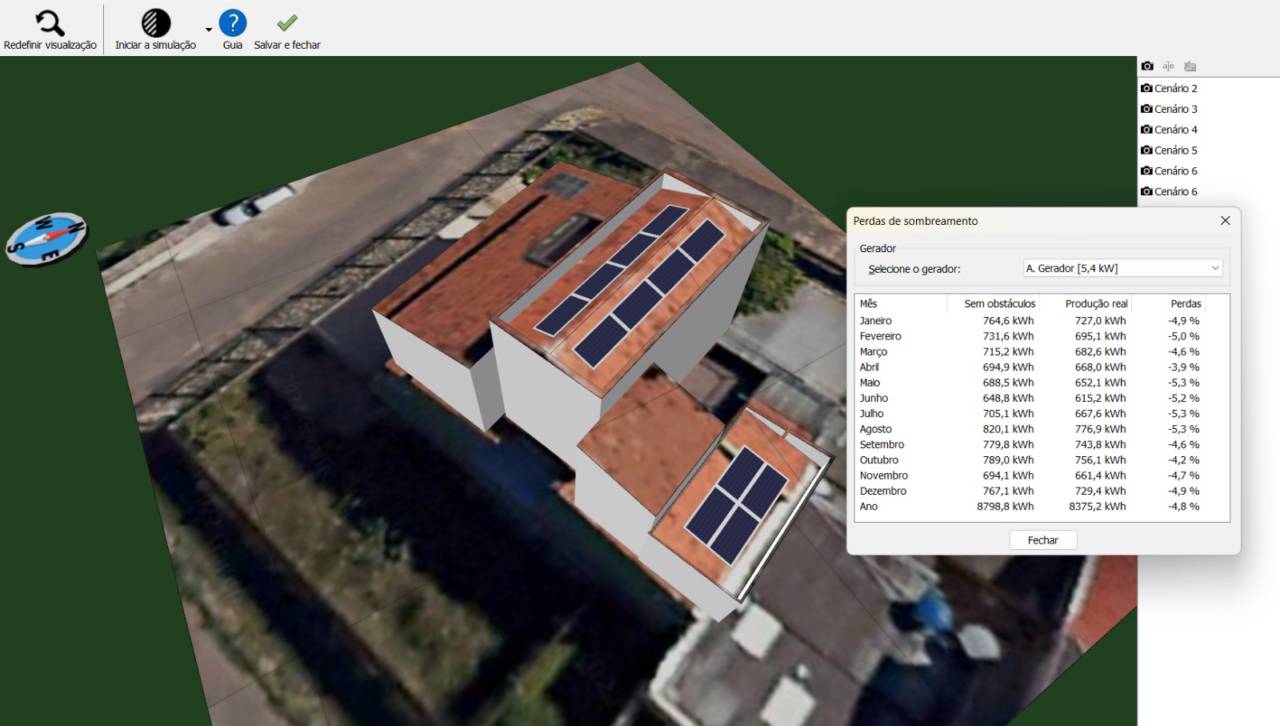Click the rename icon in the scenario toolbar
The image size is (1280, 726).
tap(1168, 66)
